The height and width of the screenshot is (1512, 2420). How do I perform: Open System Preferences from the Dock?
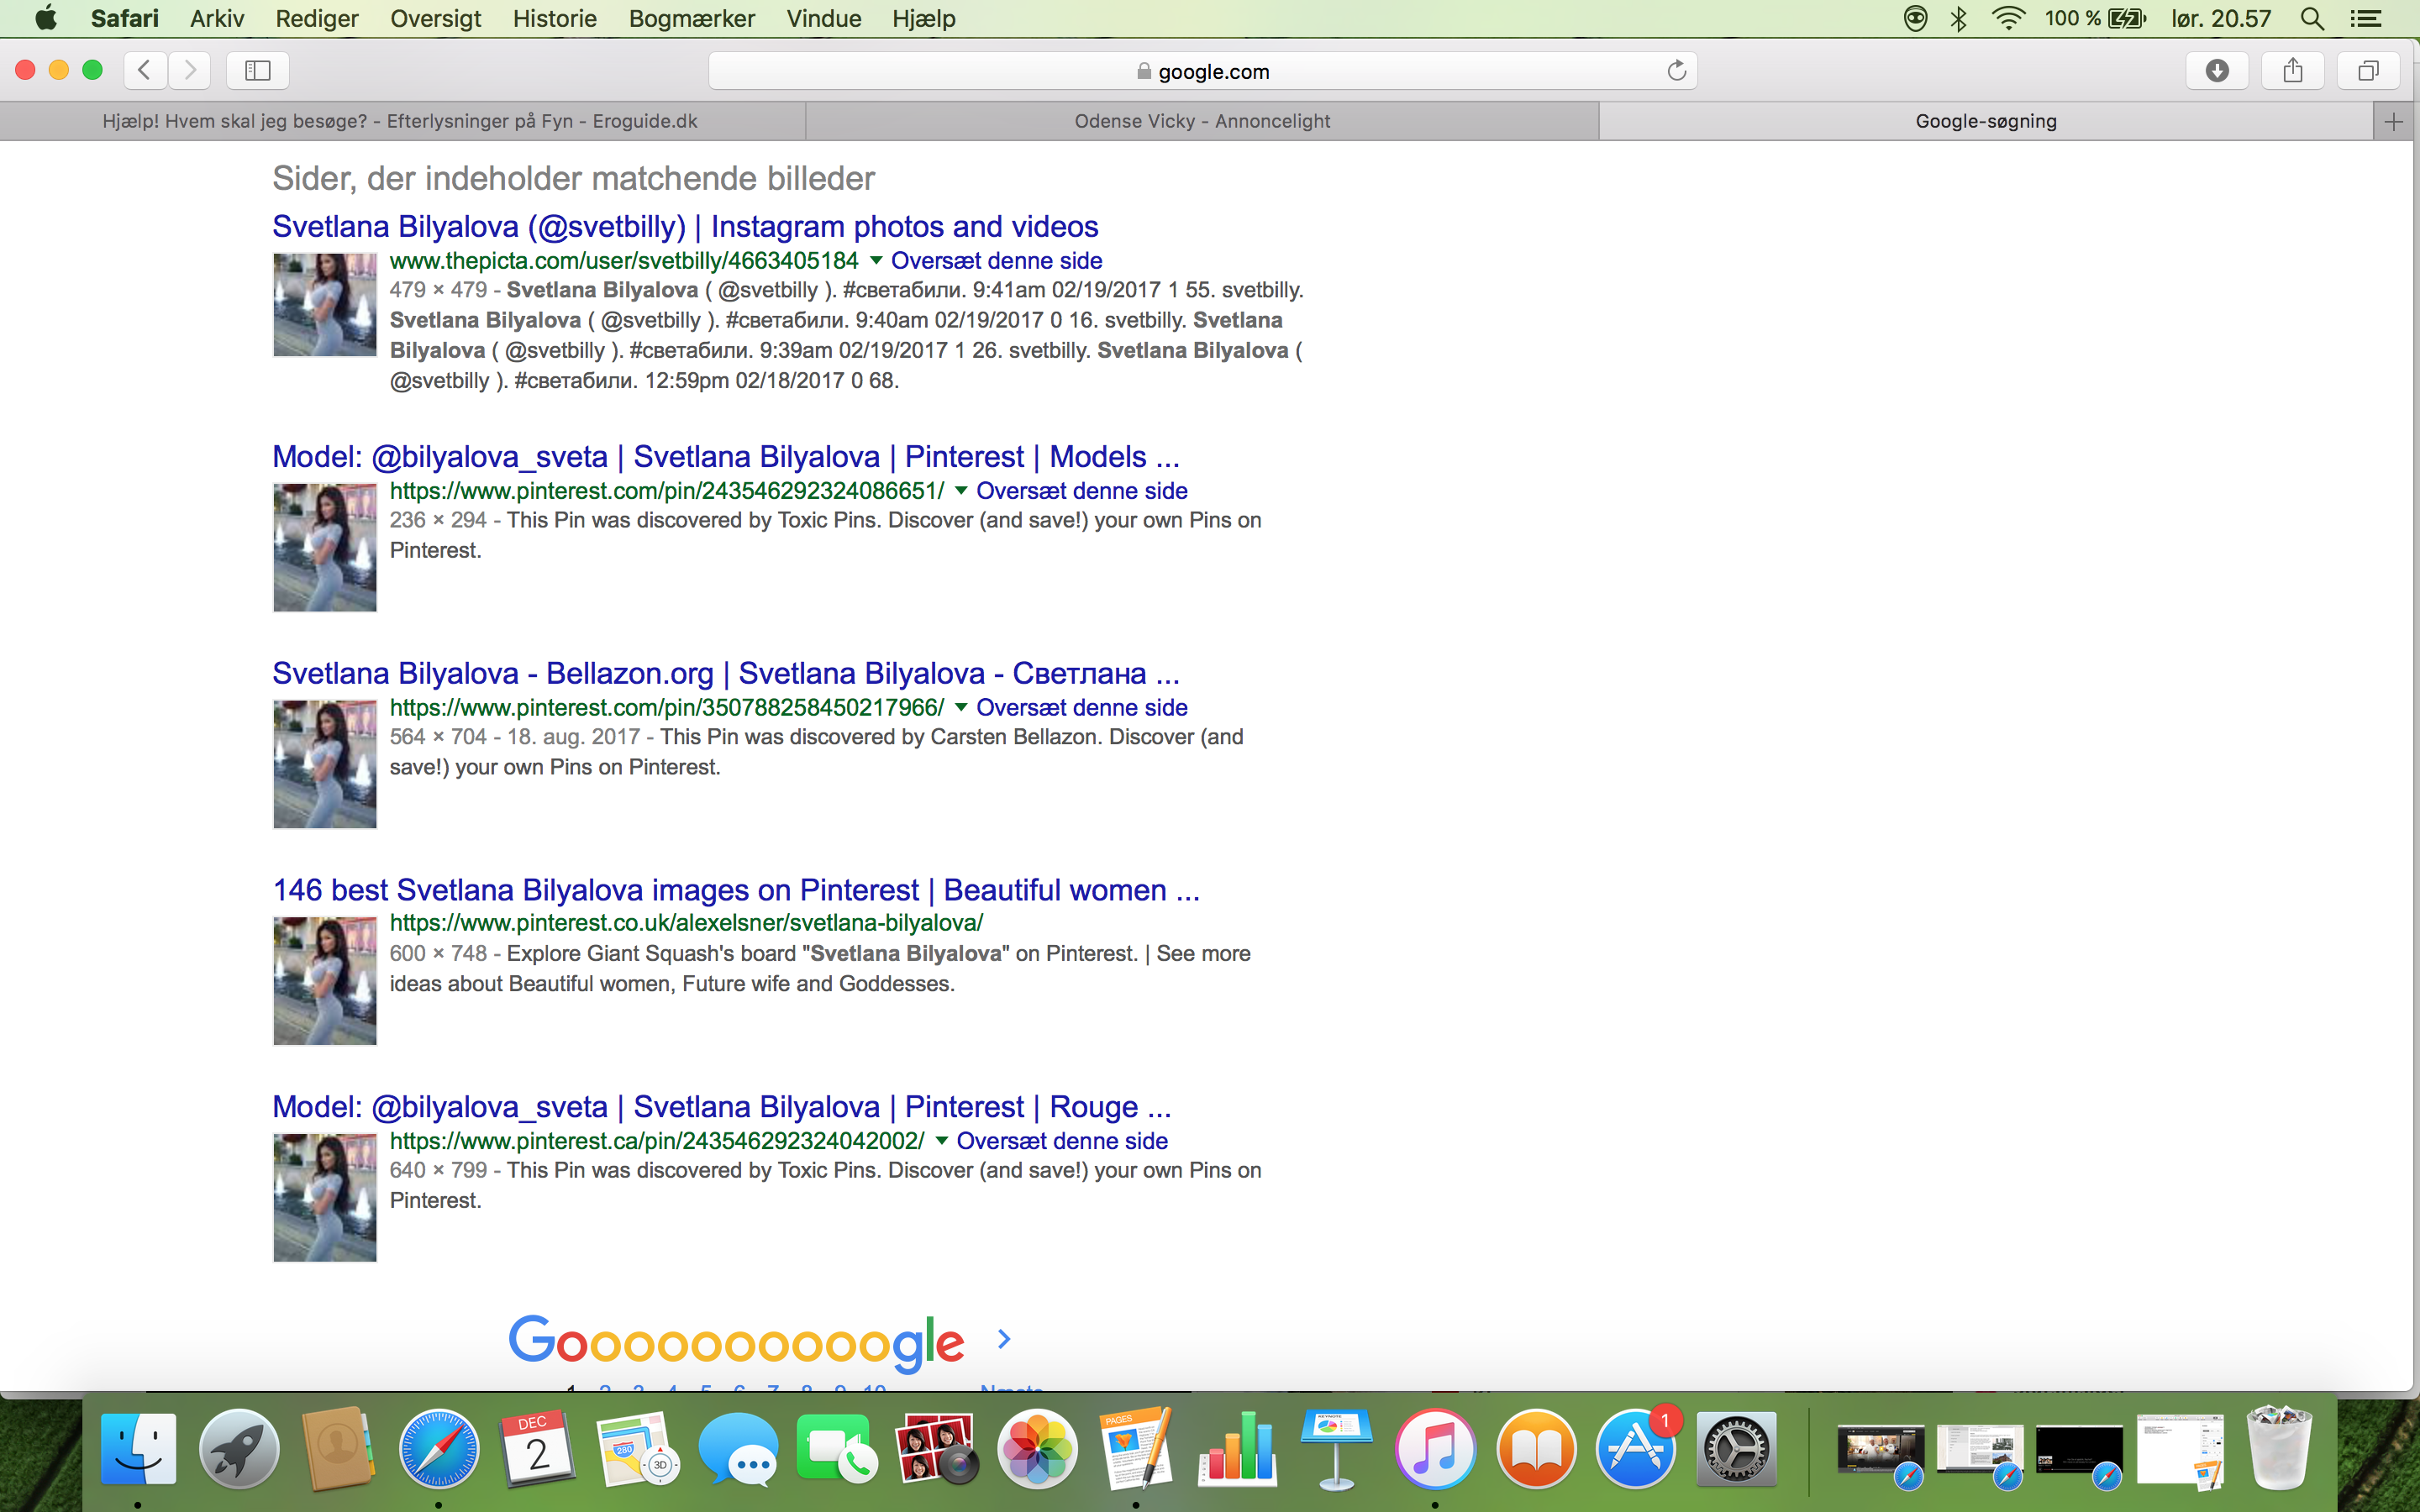[1736, 1449]
